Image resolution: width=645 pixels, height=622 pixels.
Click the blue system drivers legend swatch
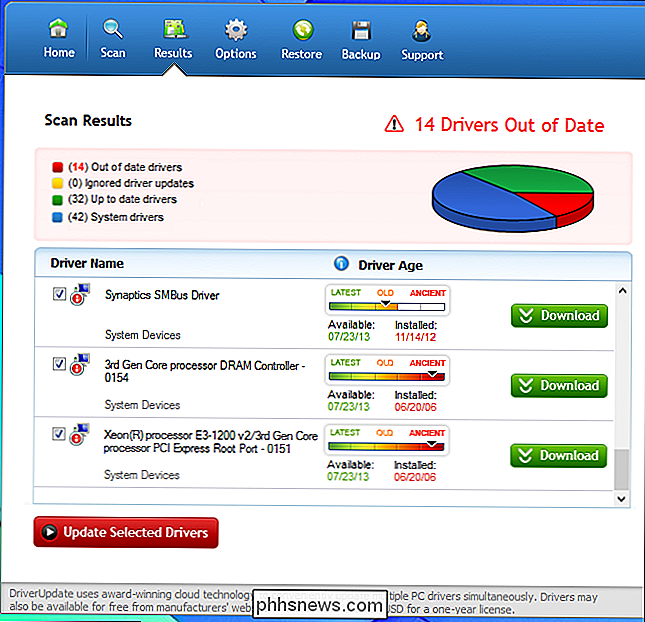tap(57, 217)
